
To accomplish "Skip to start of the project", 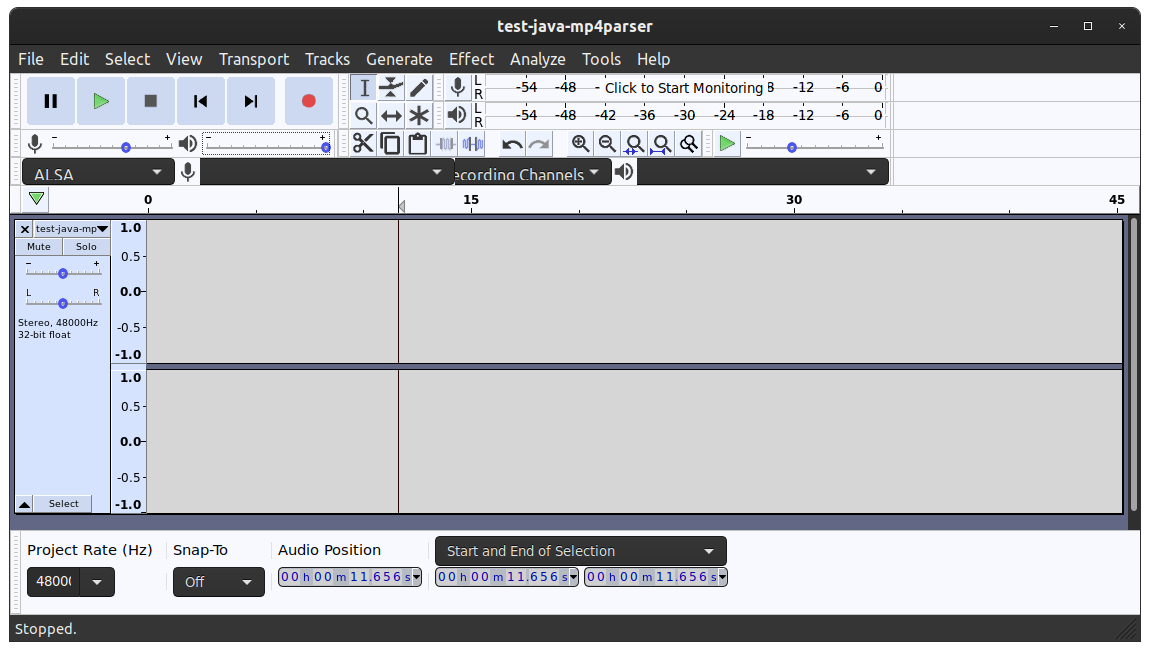I will (200, 101).
